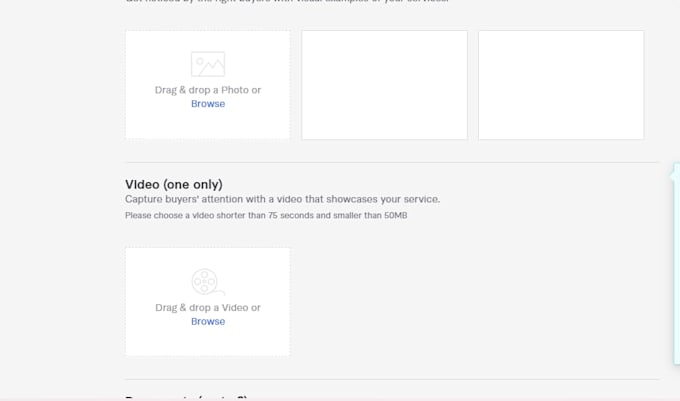Click the photo placeholder image icon
The image size is (680, 401).
pos(208,64)
